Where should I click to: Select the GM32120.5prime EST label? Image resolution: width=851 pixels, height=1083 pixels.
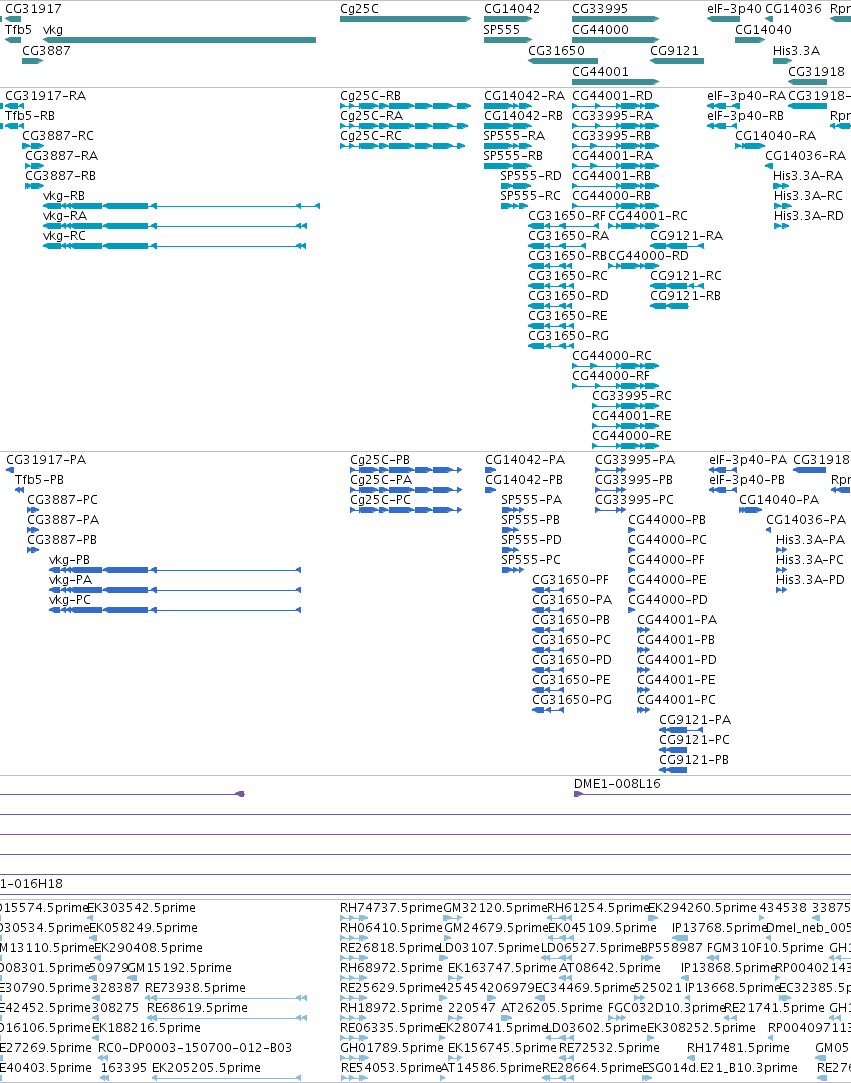(x=495, y=908)
